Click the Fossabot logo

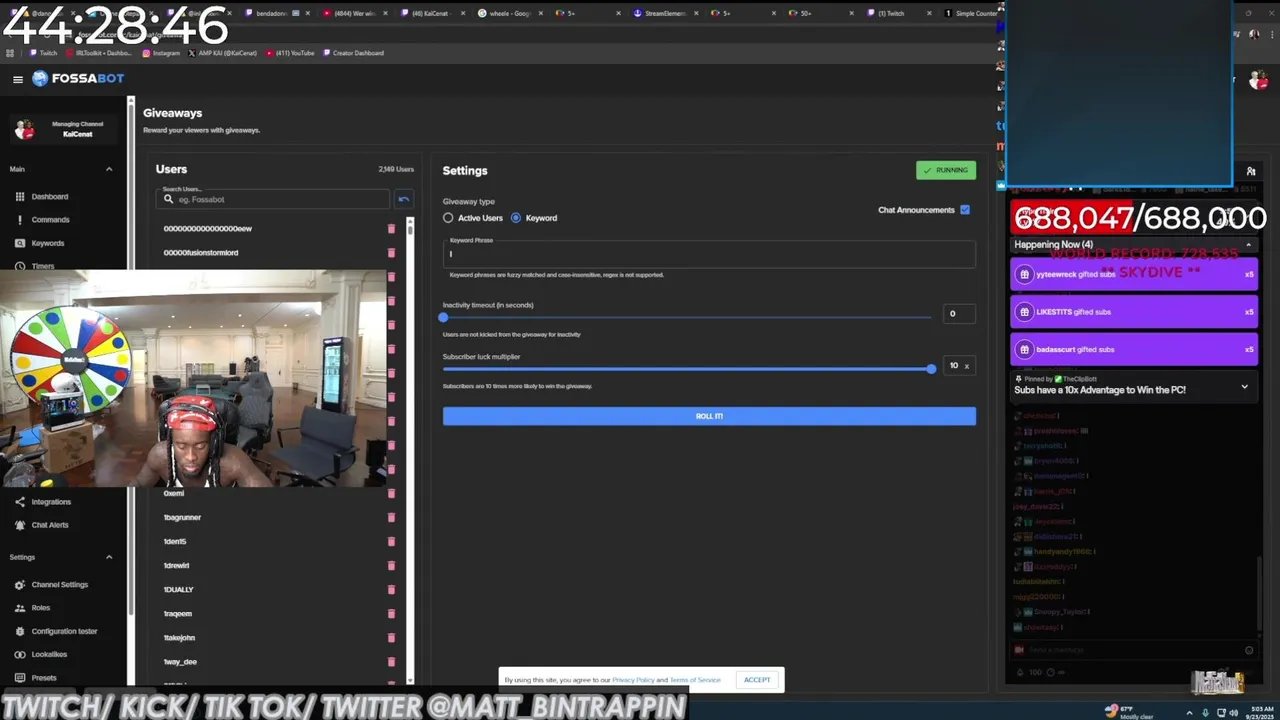click(79, 78)
